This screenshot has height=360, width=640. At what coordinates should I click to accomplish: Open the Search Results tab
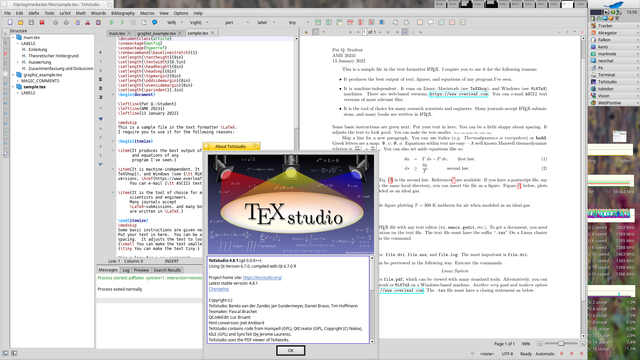(x=167, y=270)
